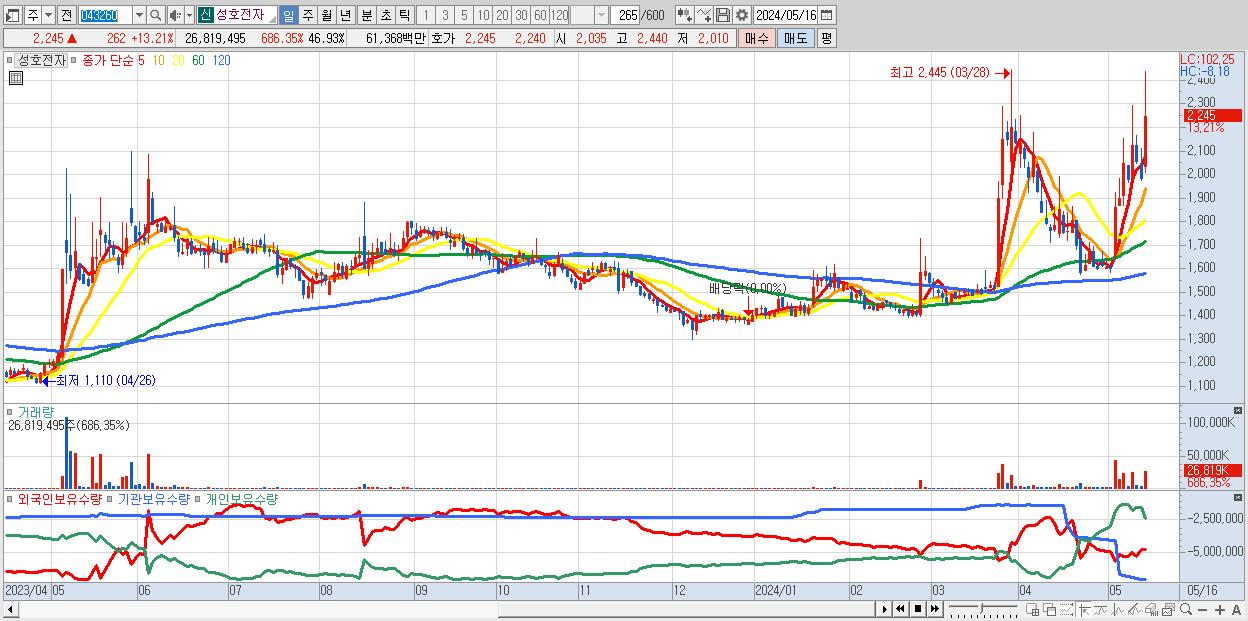Screen dimensions: 1248x621
Task: Open chart settings gear icon
Action: 742,16
